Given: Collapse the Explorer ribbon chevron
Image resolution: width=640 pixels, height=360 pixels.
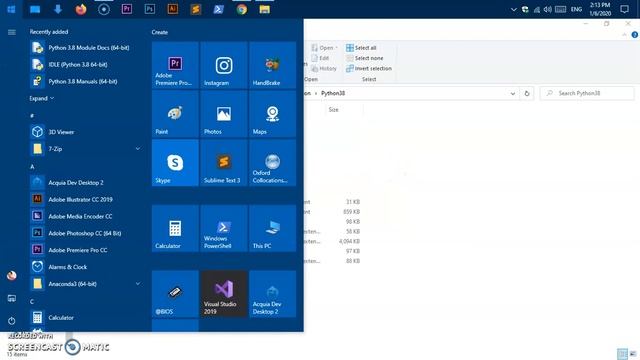Looking at the screenshot, I should [x=624, y=35].
